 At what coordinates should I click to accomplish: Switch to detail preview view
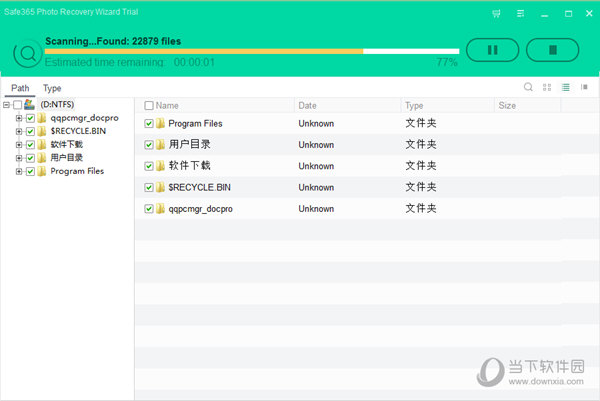[584, 87]
